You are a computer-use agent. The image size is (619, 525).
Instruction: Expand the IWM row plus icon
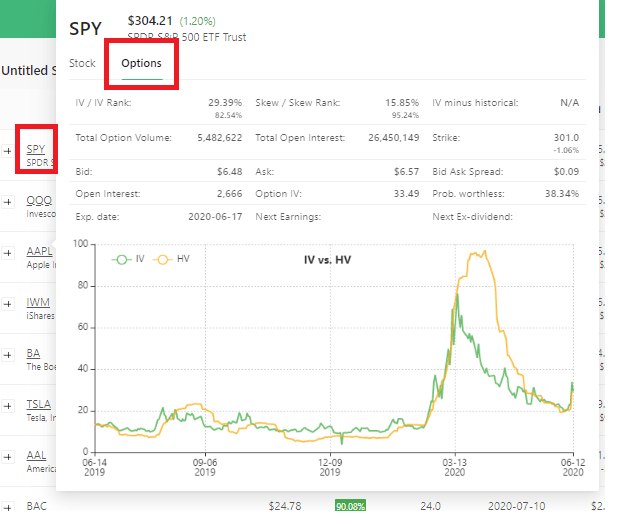coord(8,304)
